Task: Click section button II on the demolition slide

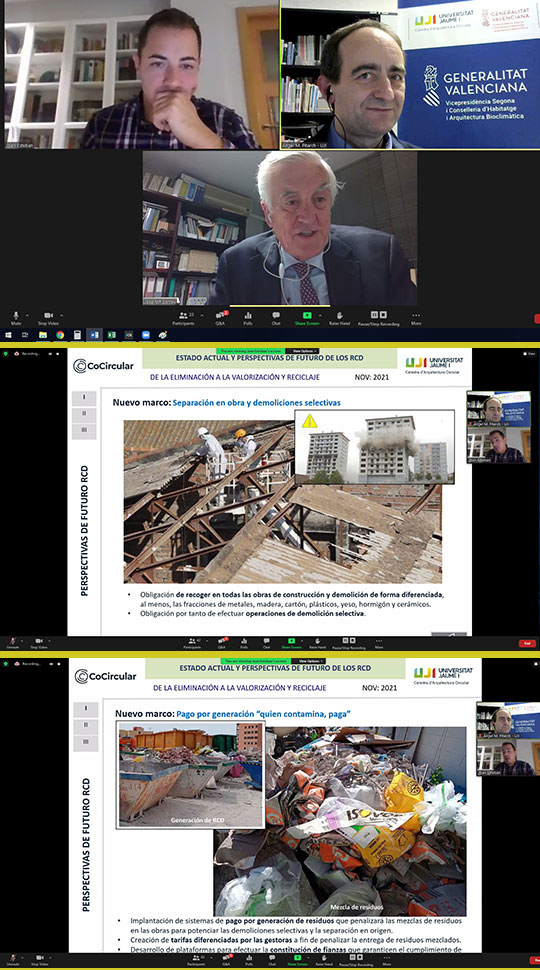Action: coord(84,414)
